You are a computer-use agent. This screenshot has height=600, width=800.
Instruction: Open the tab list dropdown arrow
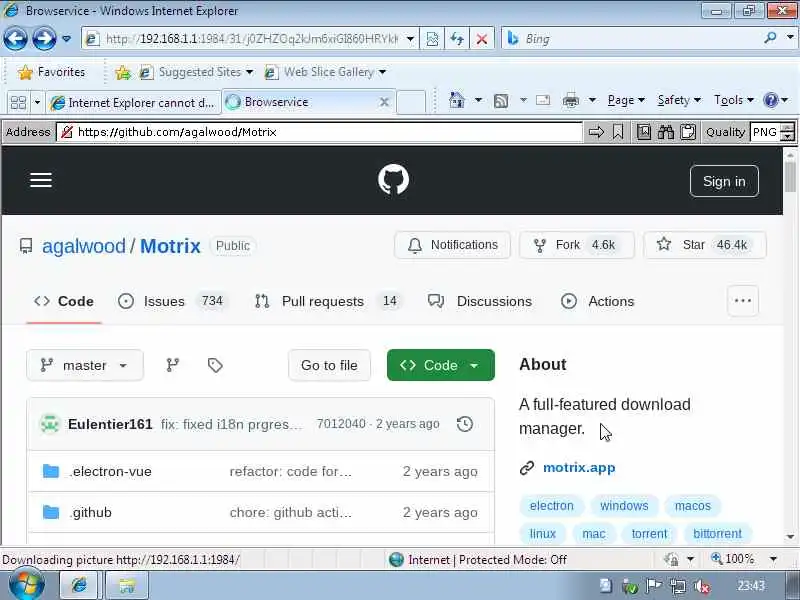(37, 103)
